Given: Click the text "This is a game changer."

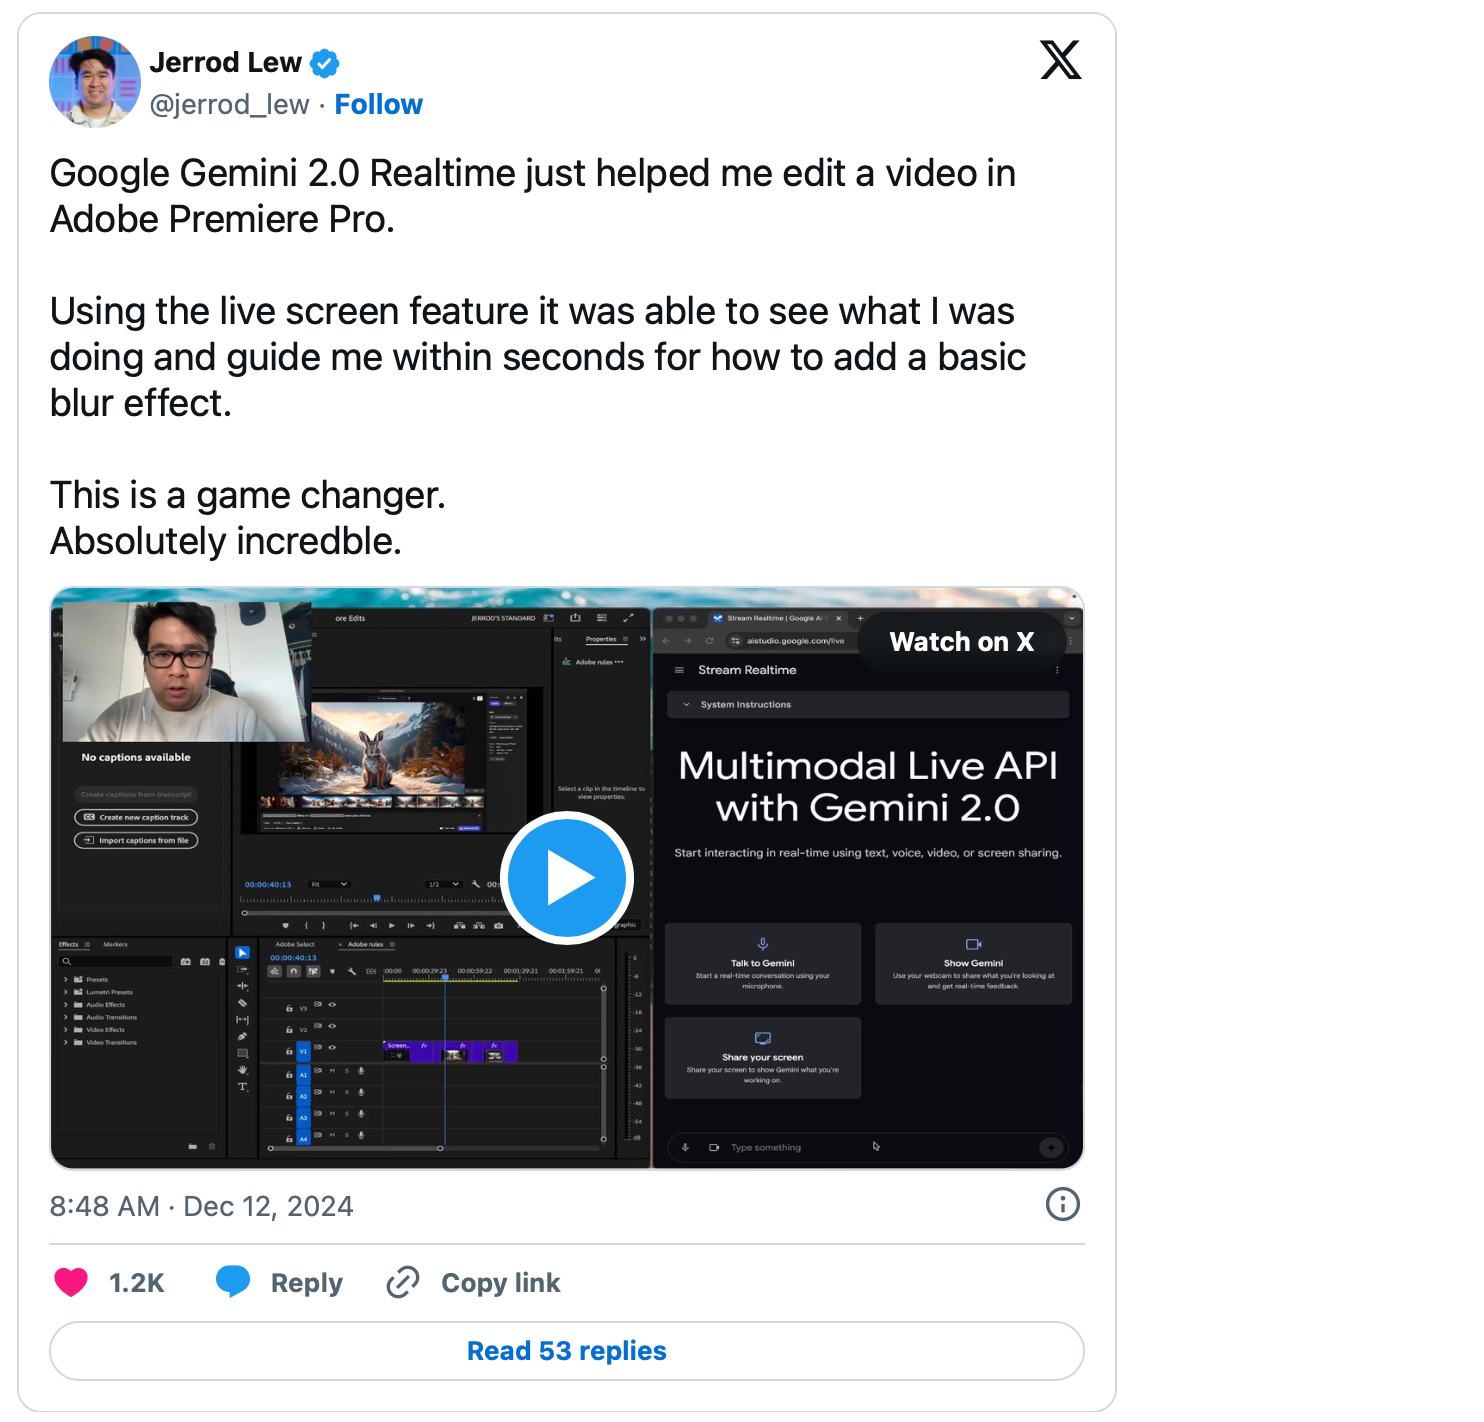Looking at the screenshot, I should (x=248, y=495).
